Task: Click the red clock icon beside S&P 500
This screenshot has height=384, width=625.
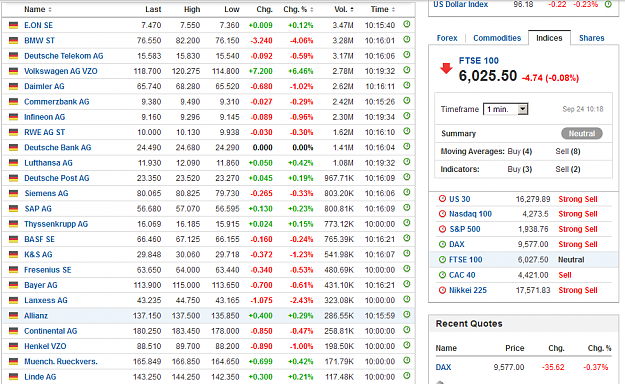Action: click(442, 229)
